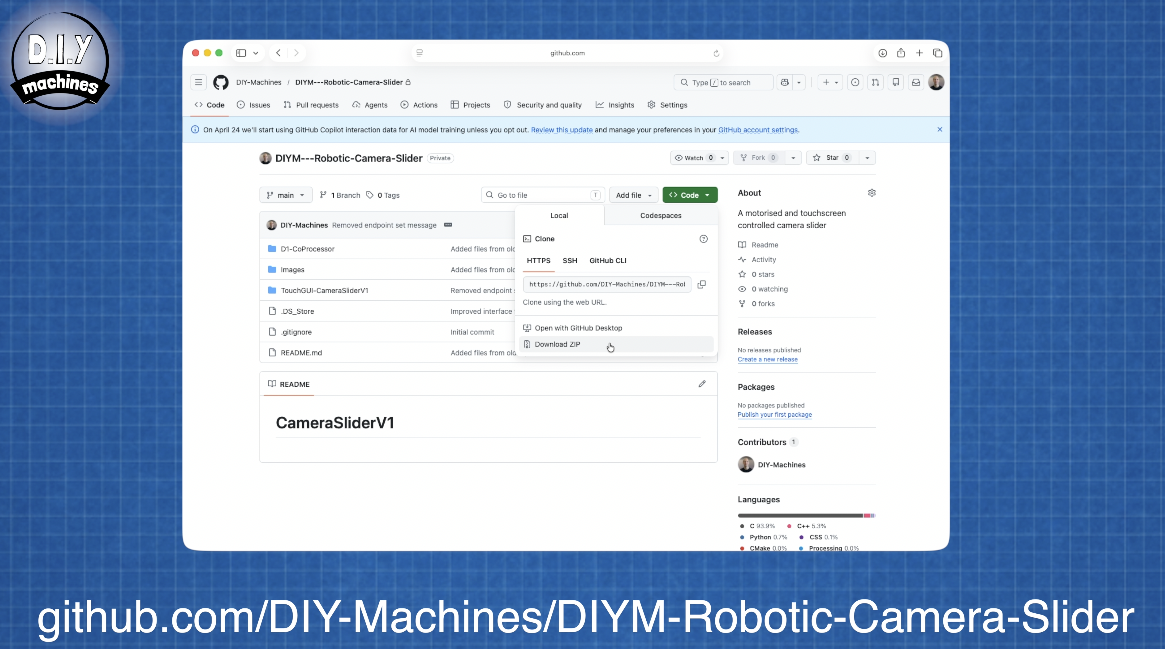Go back in Safari browser history
The height and width of the screenshot is (649, 1165).
pyautogui.click(x=279, y=53)
